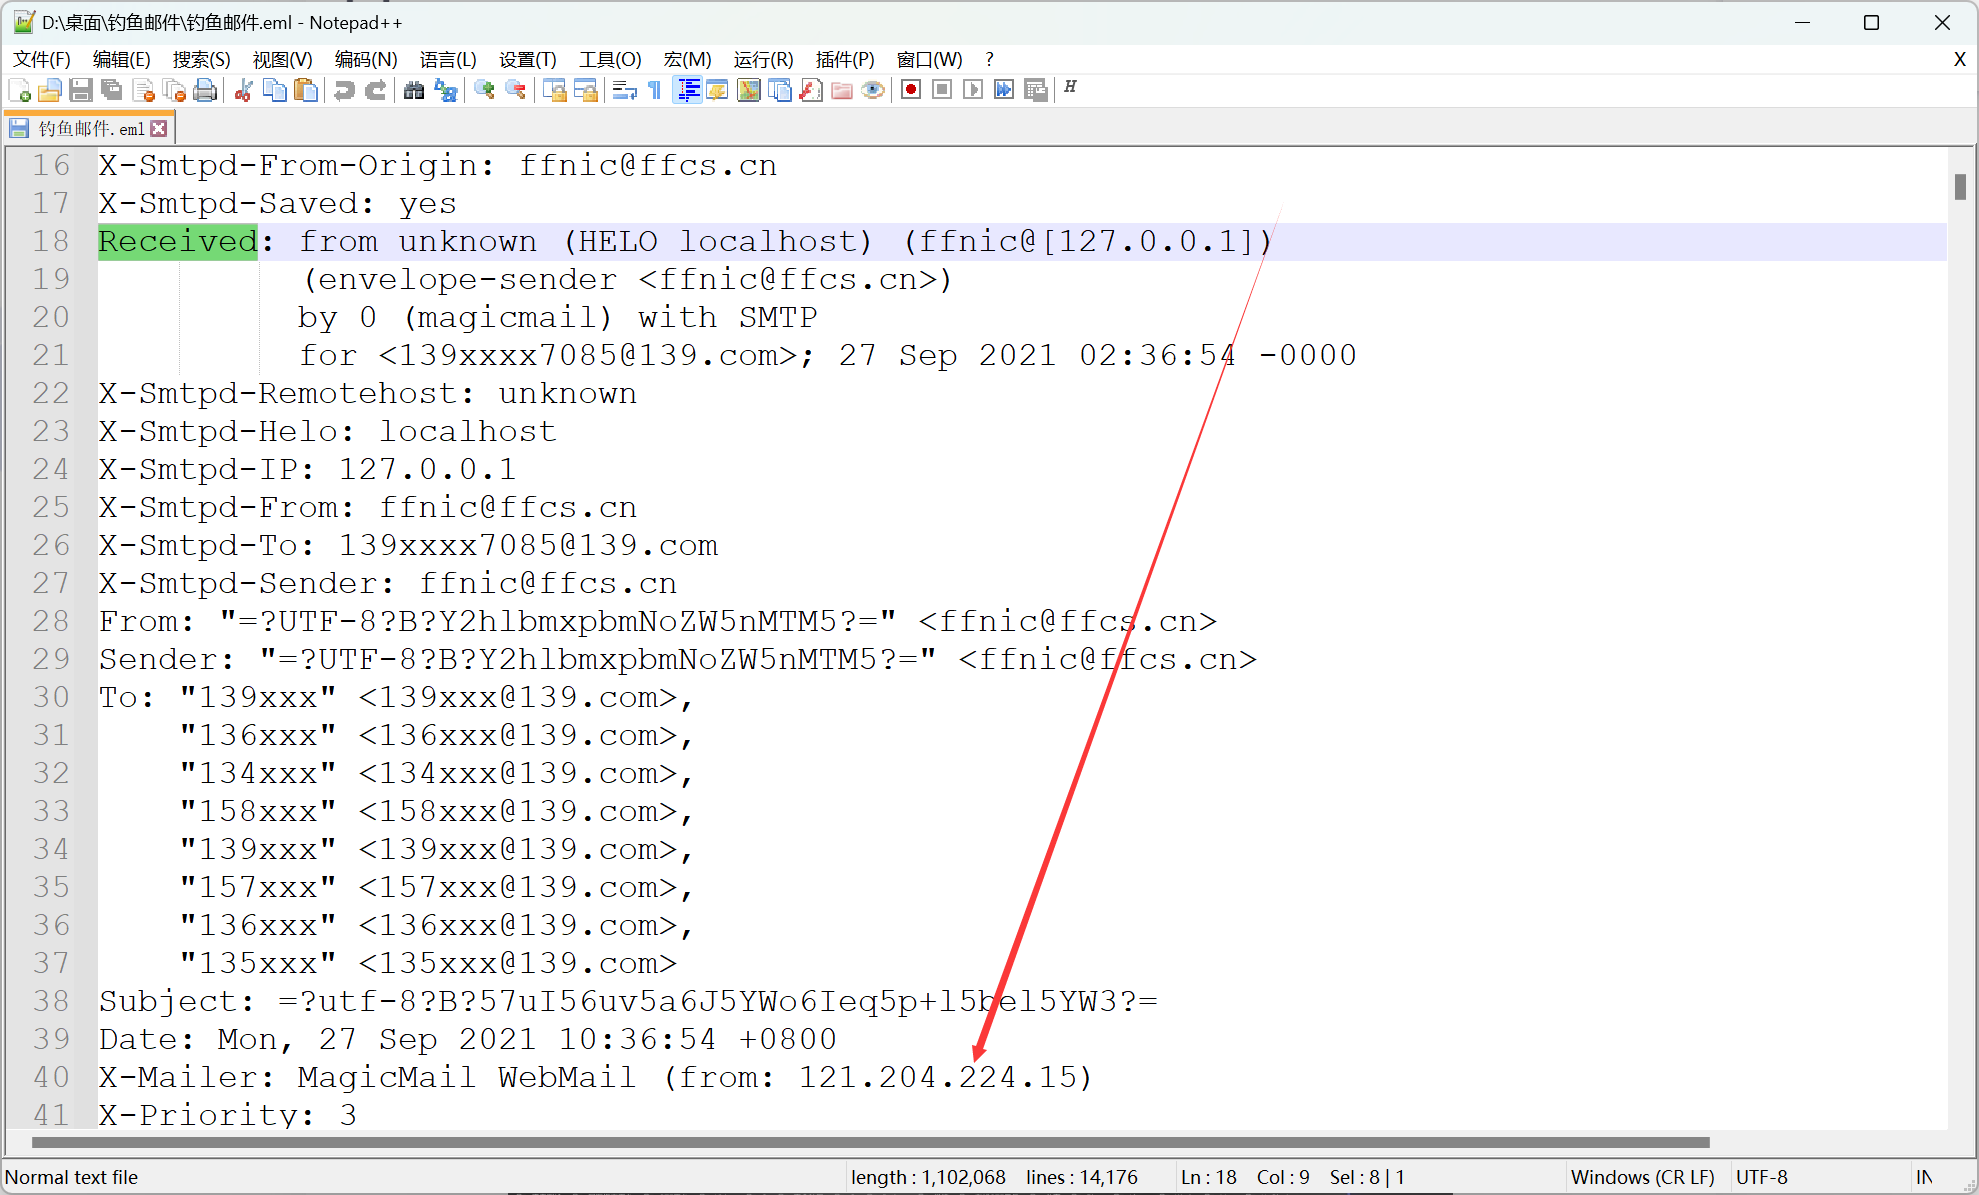Click the Play recorded macro icon

point(972,90)
